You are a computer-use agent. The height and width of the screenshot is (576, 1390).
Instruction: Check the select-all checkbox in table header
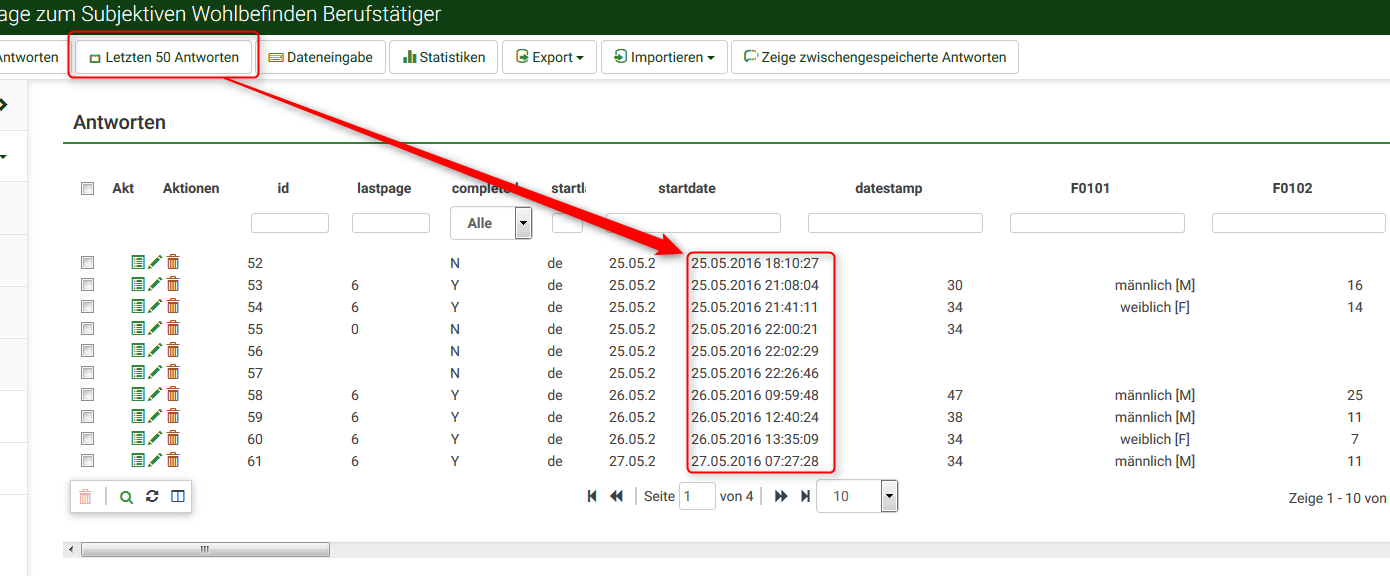pos(87,188)
